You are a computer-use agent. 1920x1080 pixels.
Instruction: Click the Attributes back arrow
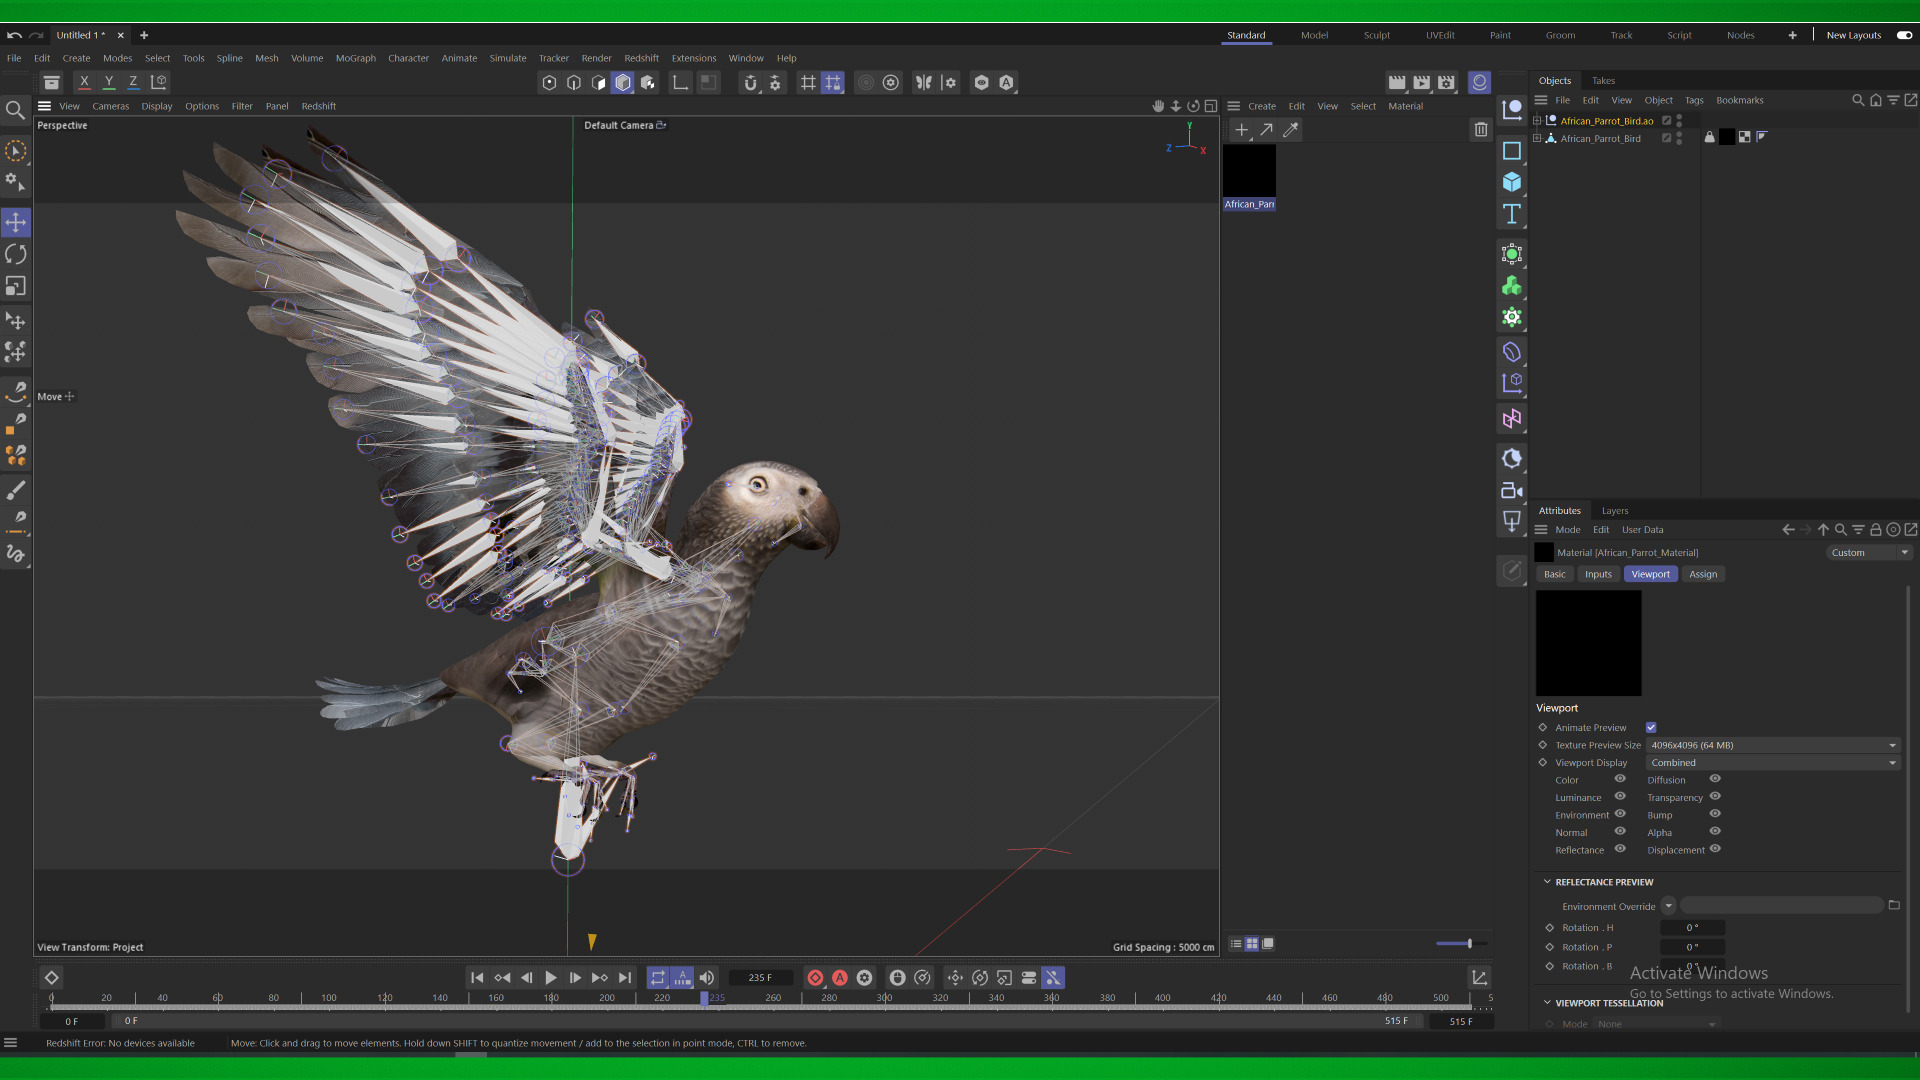[1788, 529]
